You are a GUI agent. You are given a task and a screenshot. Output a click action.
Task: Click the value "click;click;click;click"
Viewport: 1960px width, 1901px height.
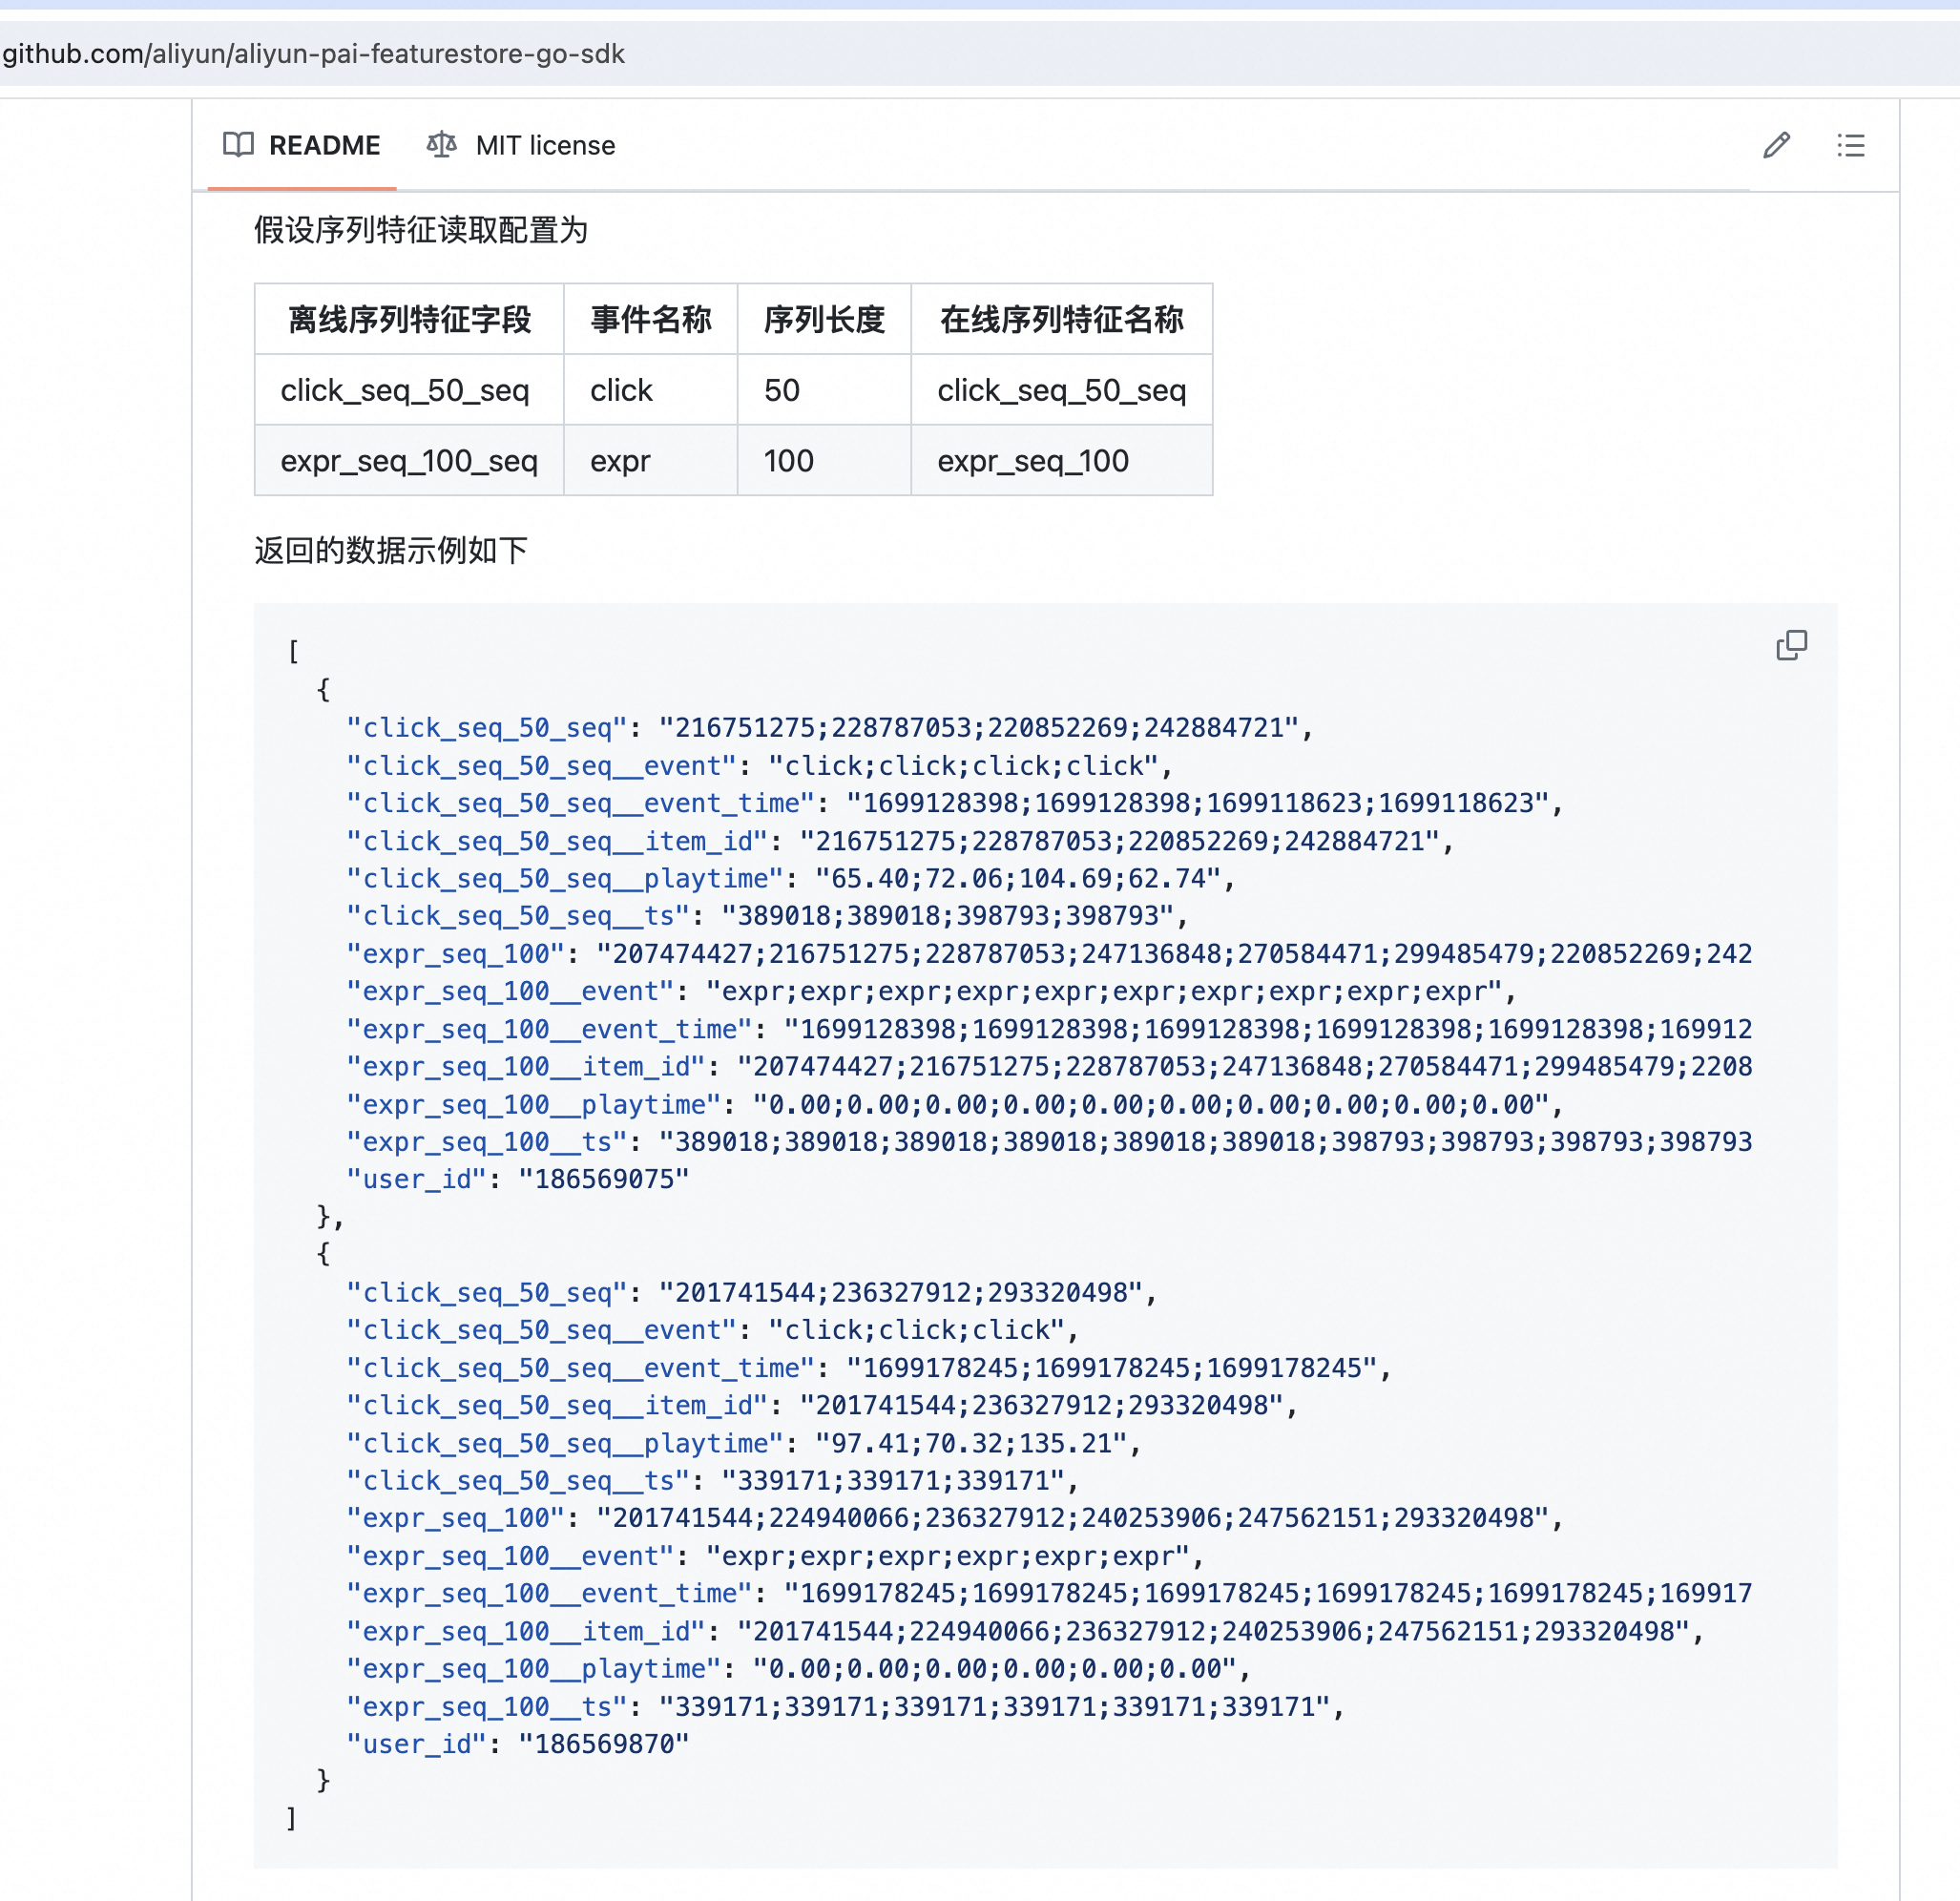click(963, 766)
